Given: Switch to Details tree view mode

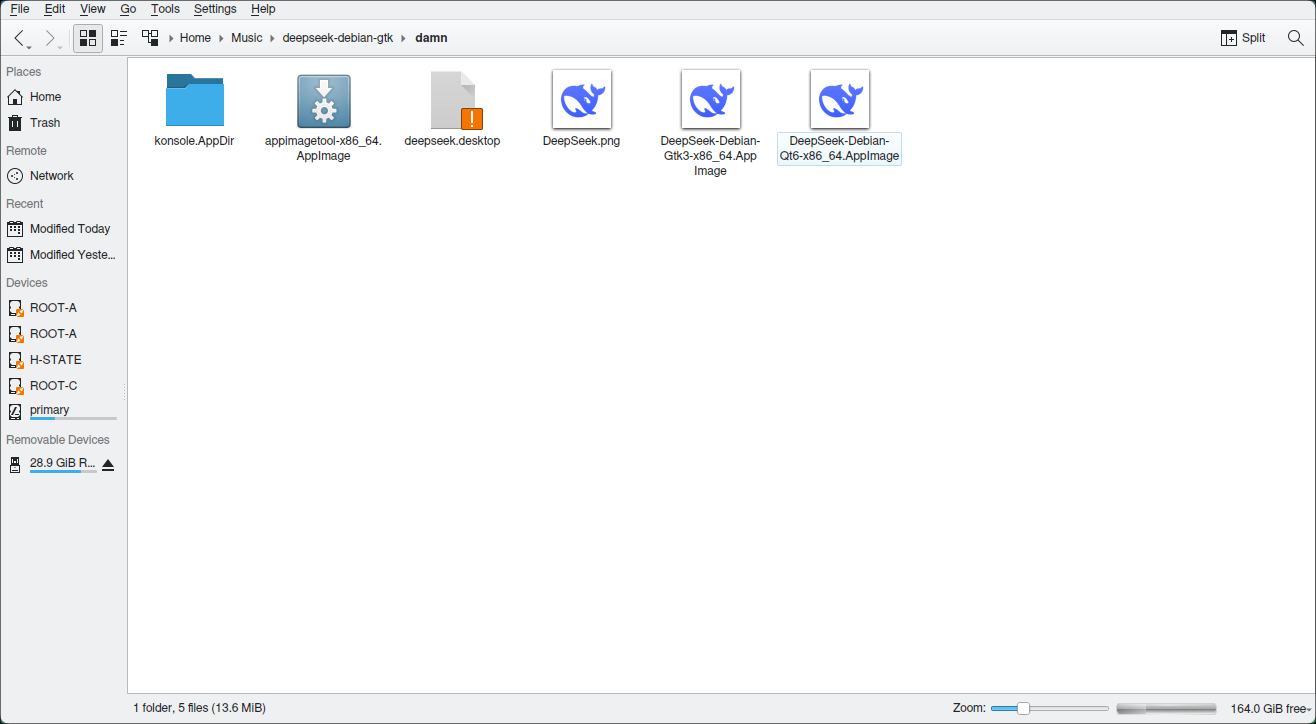Looking at the screenshot, I should click(150, 38).
